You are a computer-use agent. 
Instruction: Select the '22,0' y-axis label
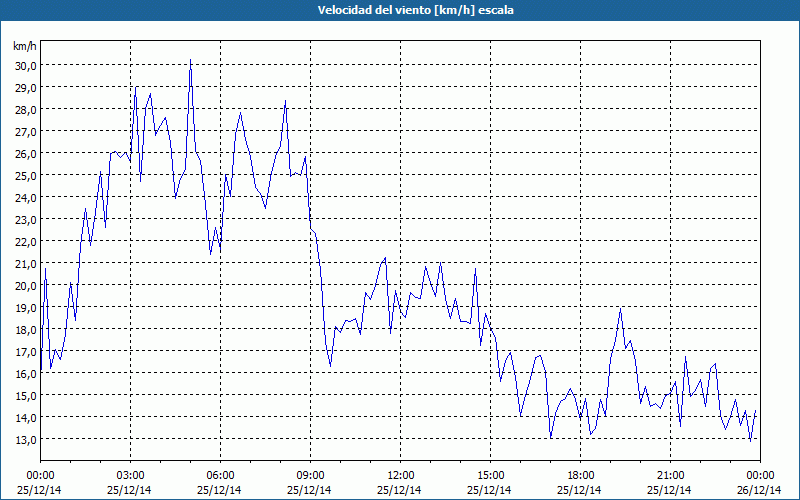point(24,241)
